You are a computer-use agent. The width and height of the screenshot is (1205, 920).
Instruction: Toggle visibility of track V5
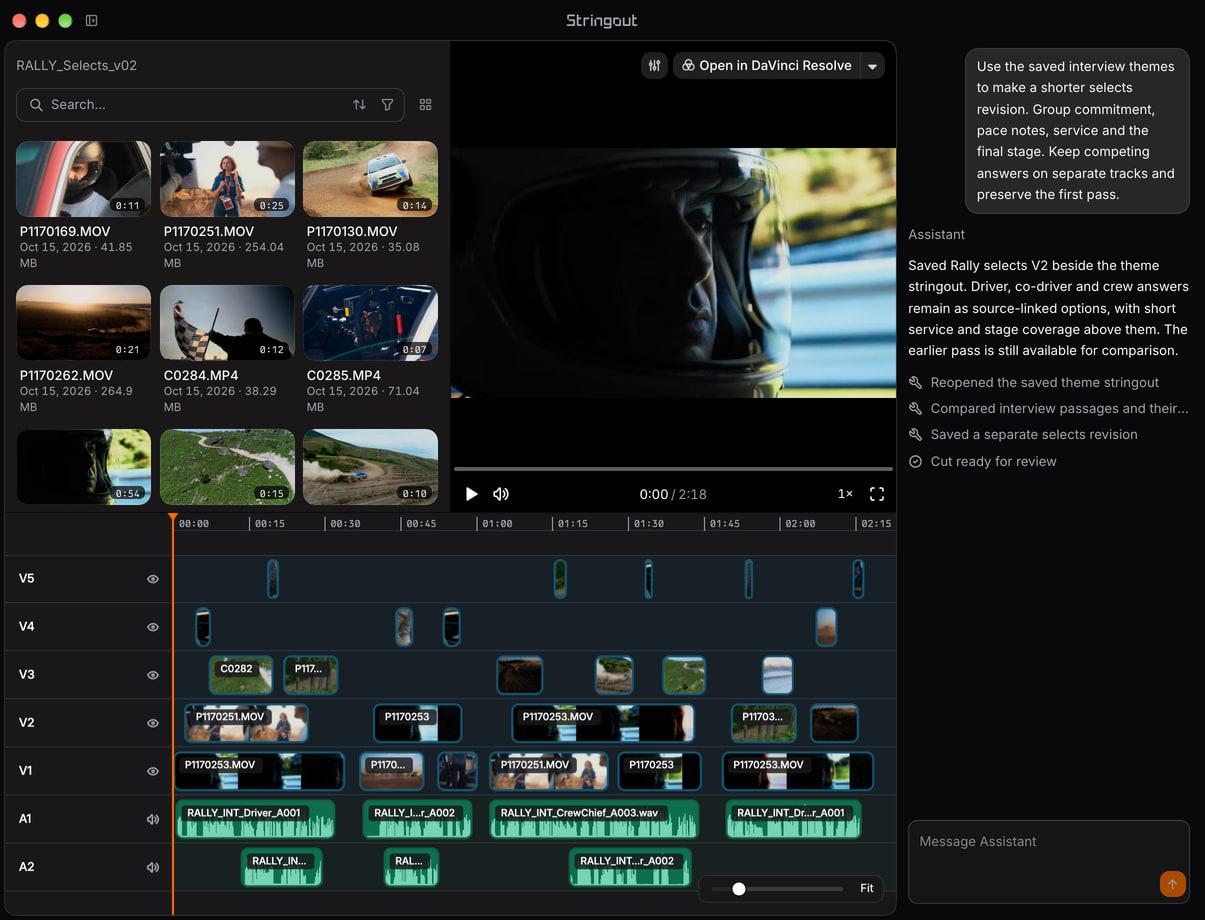(153, 579)
